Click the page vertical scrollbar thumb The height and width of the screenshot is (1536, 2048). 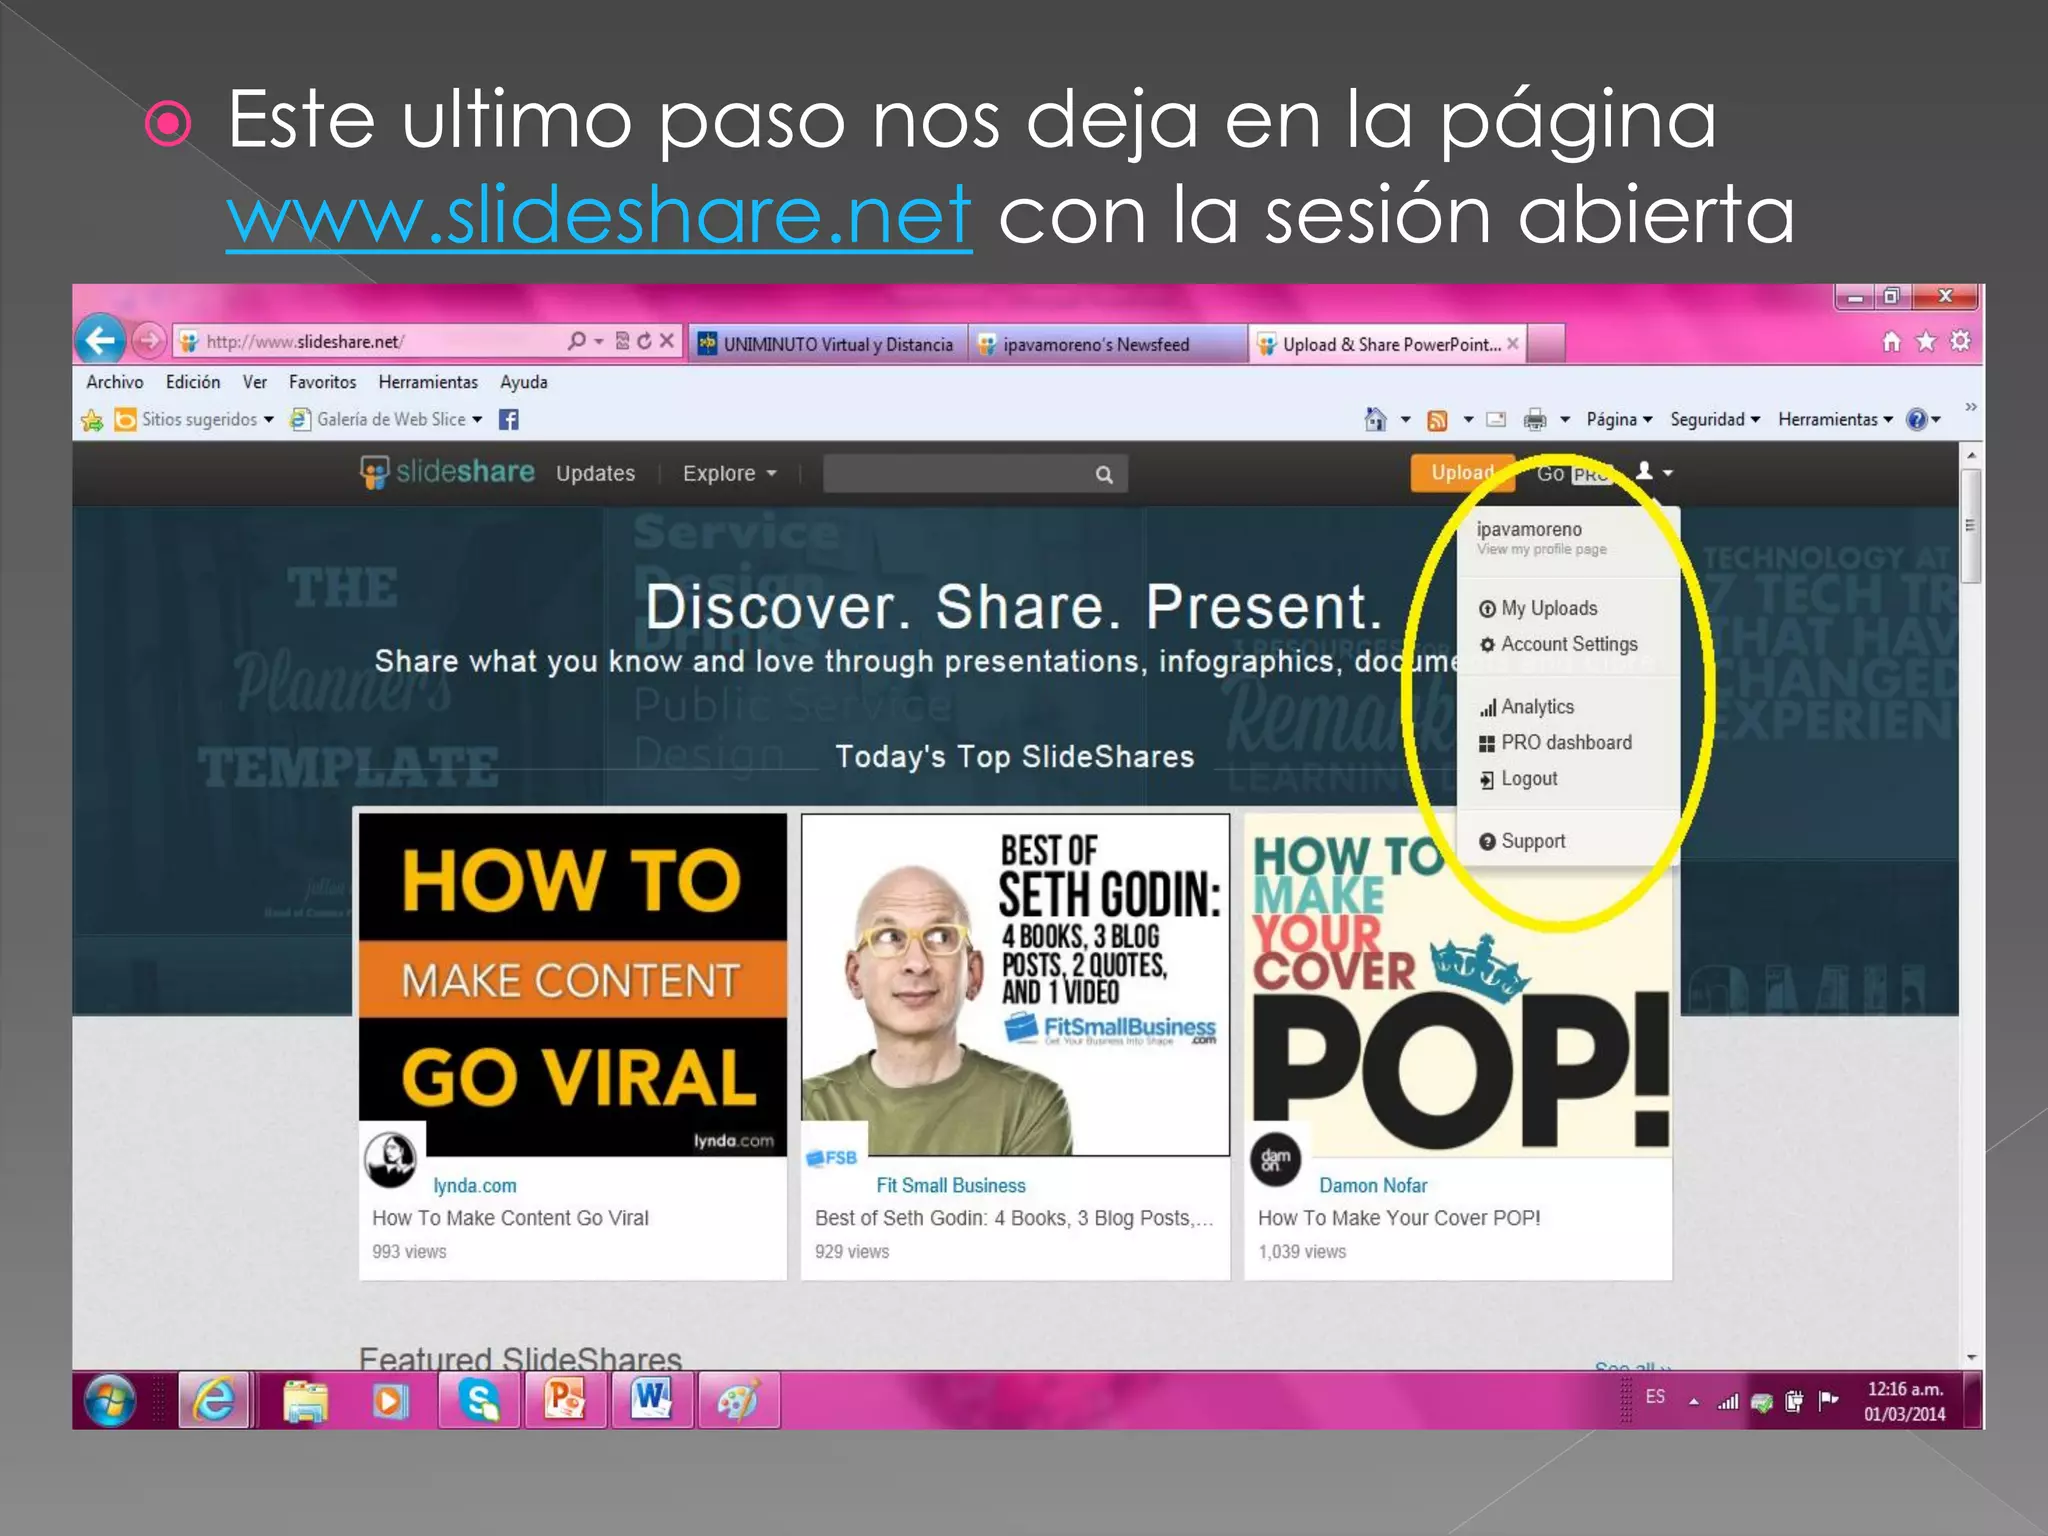click(x=1971, y=525)
